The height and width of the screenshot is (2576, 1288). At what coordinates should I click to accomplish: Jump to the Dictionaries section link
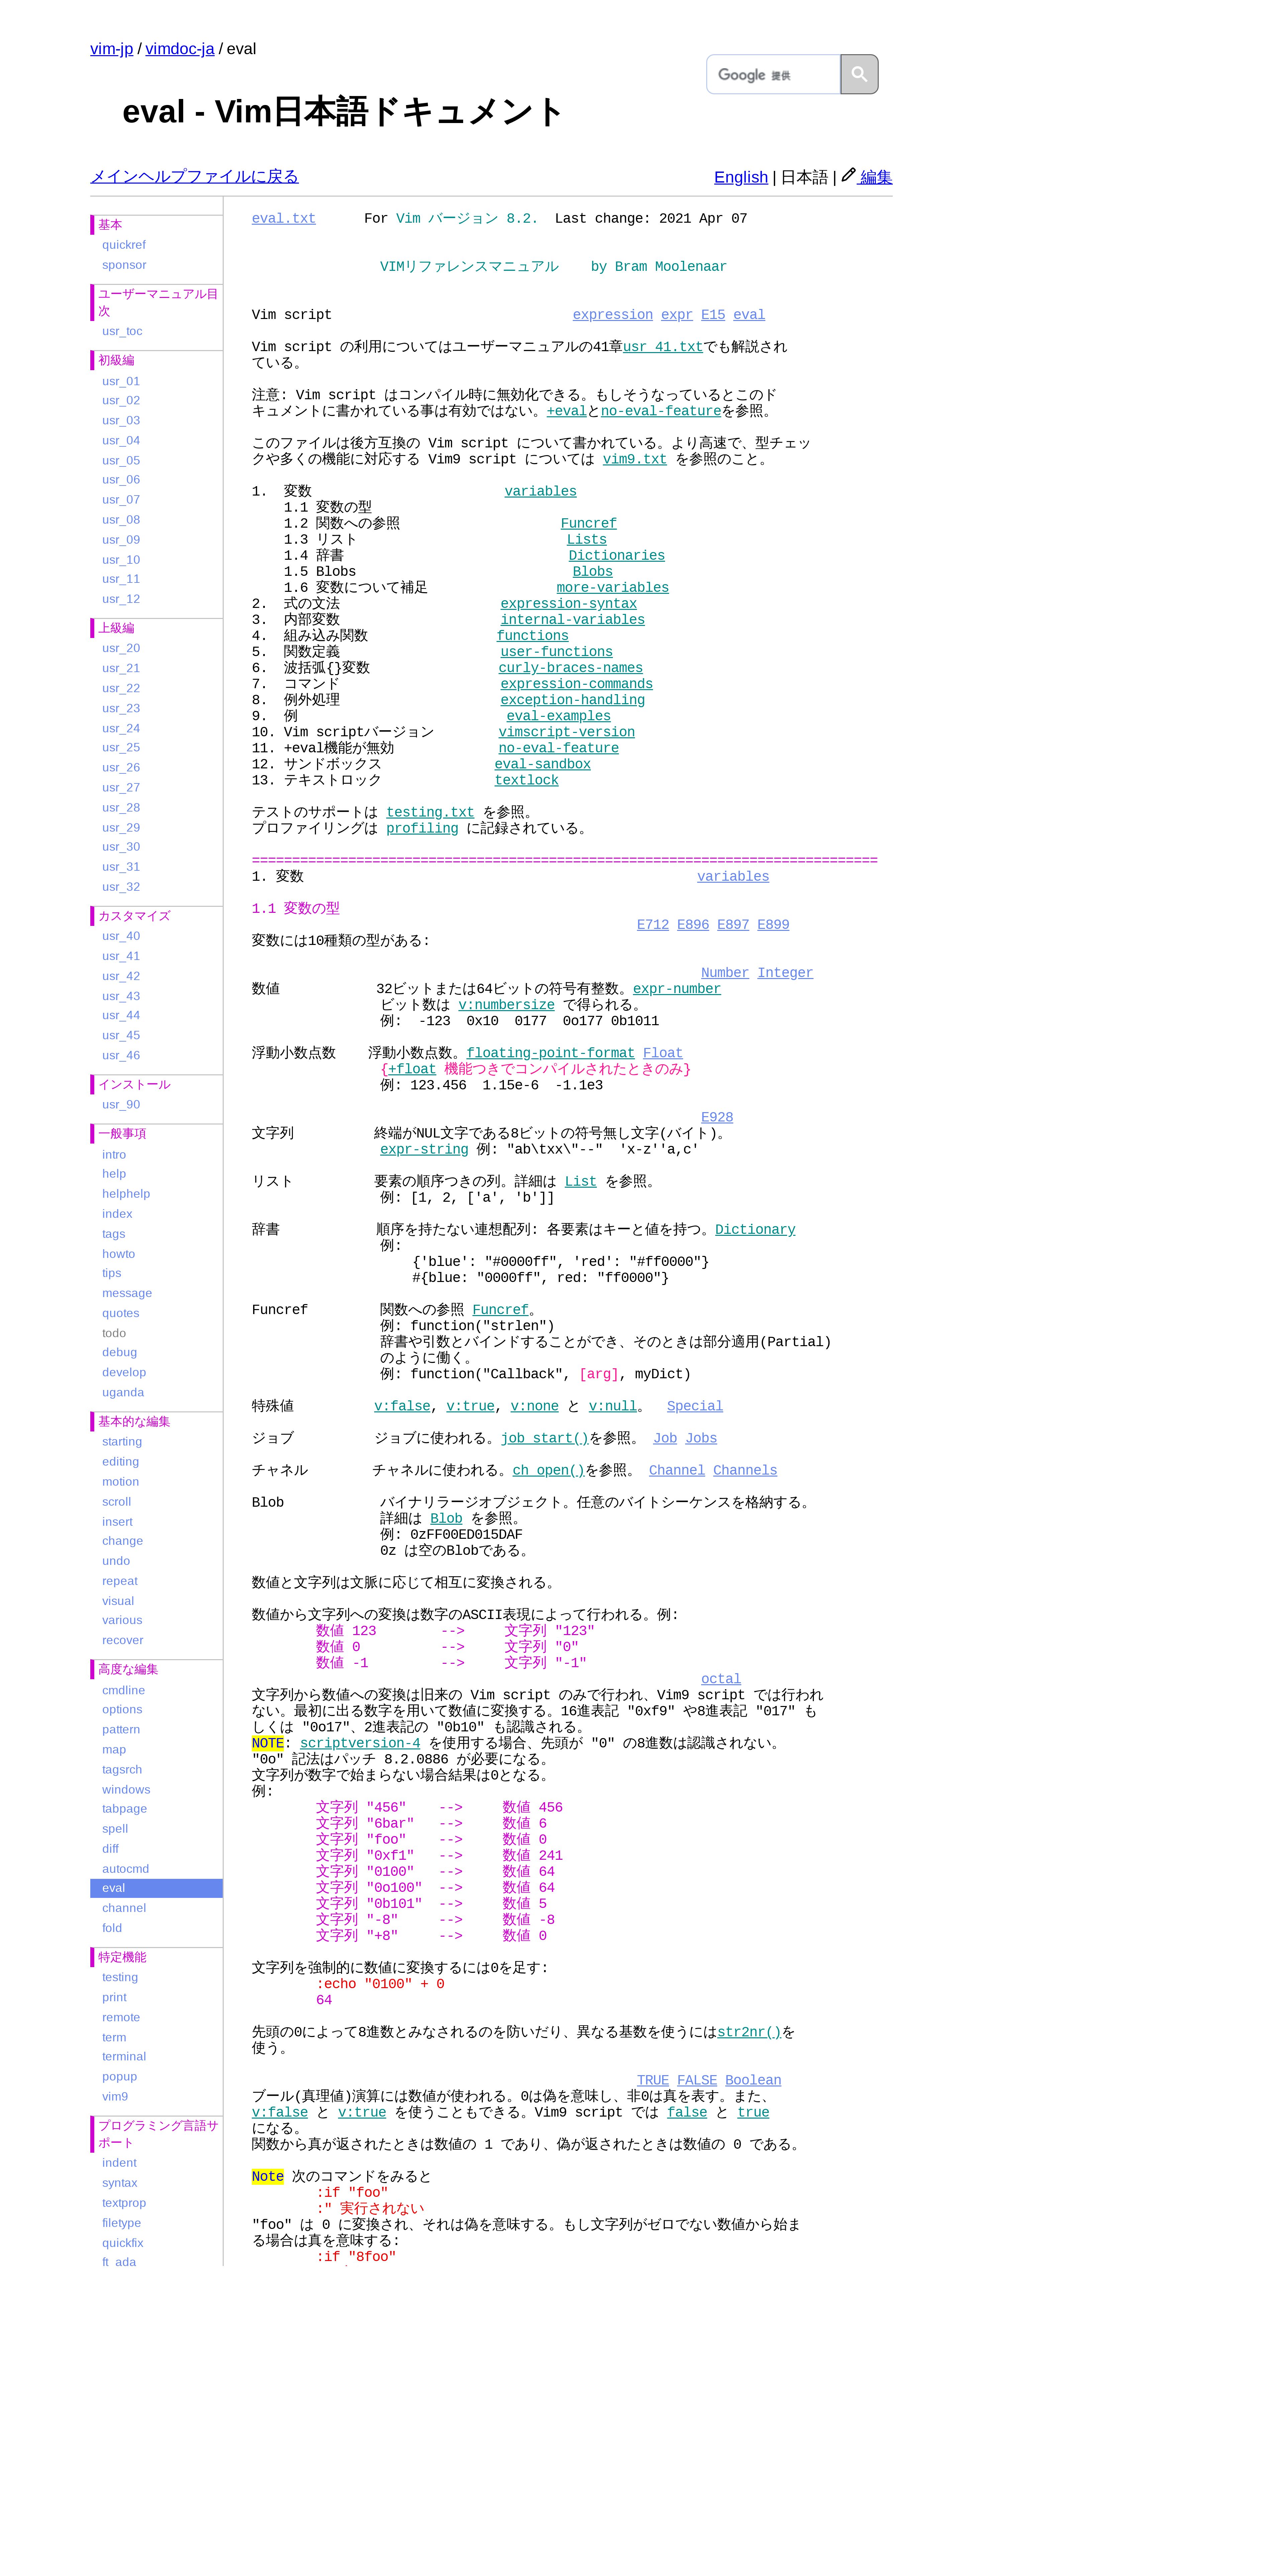[x=617, y=556]
